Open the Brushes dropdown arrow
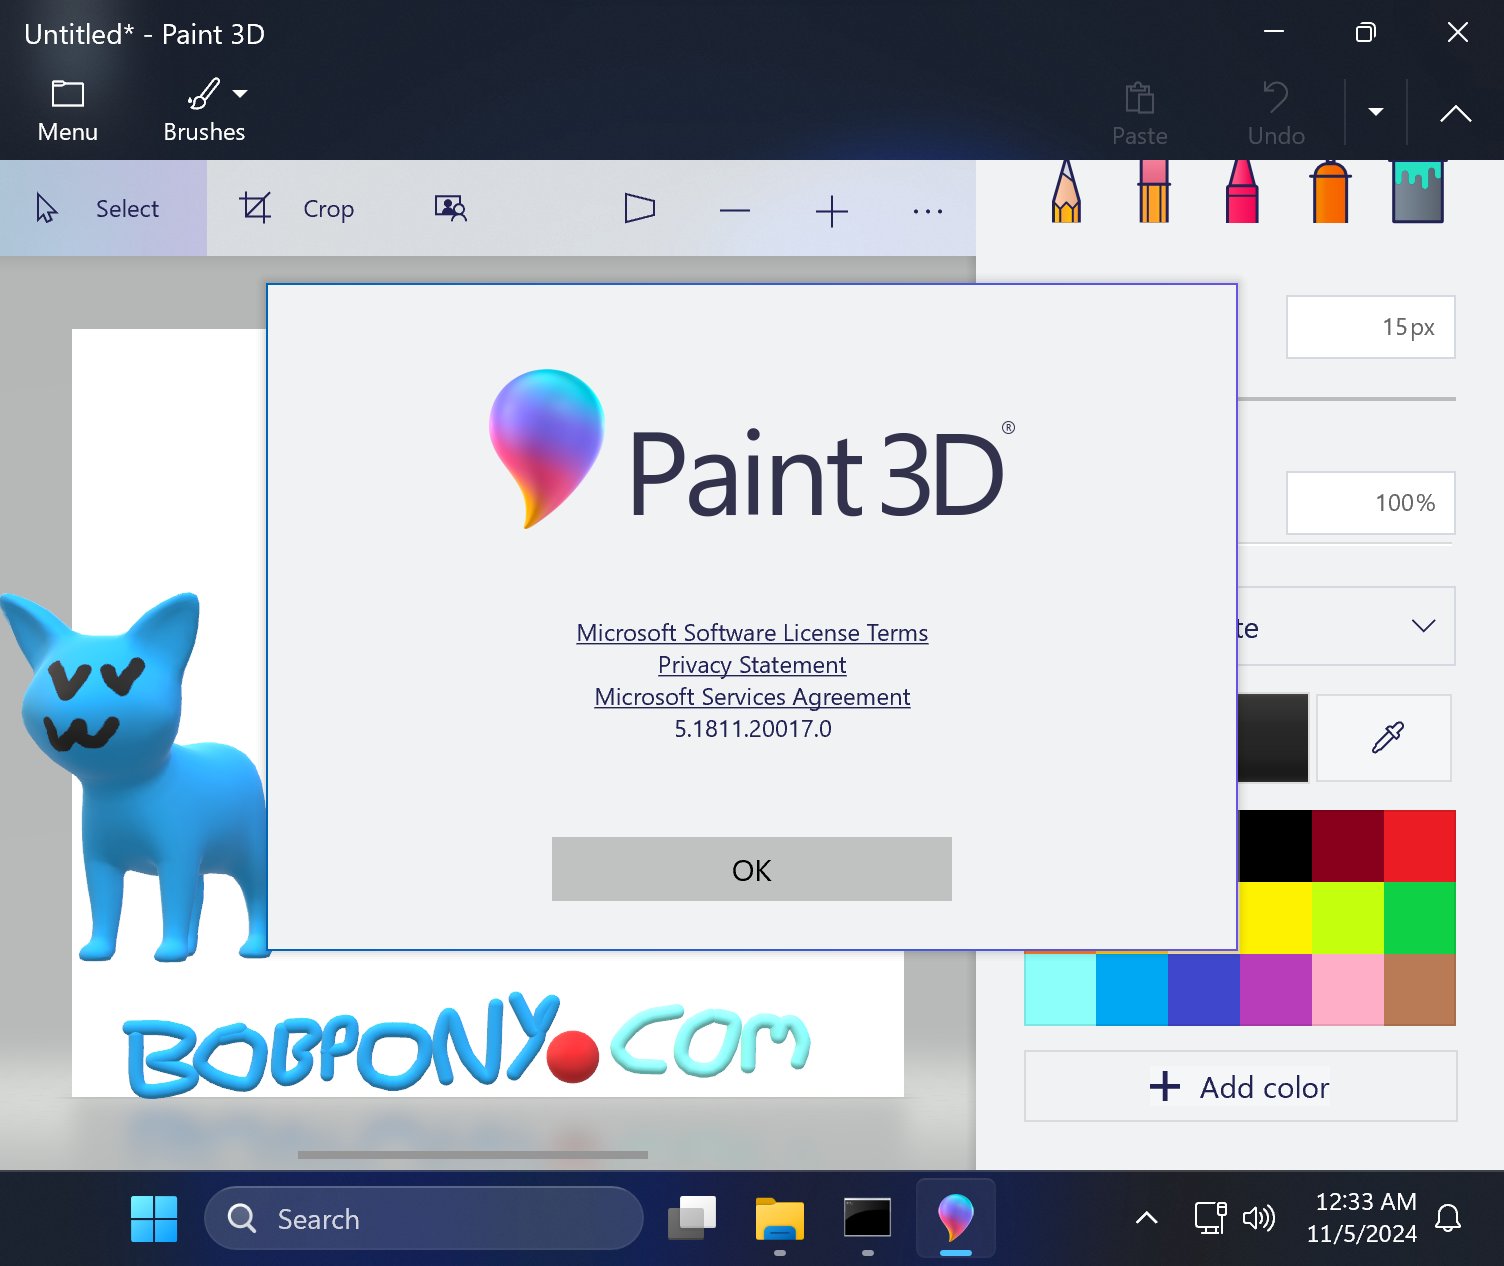1504x1266 pixels. 240,93
